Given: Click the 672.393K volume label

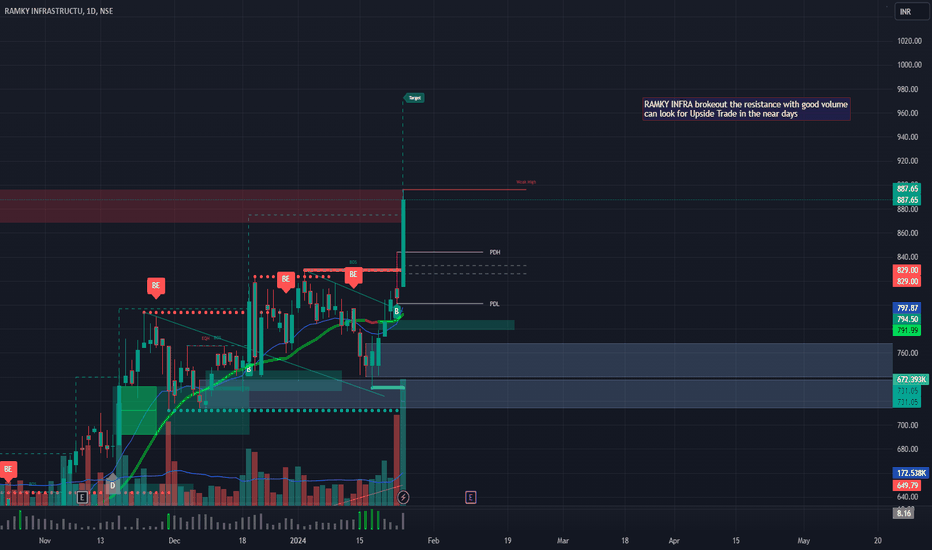Looking at the screenshot, I should [911, 379].
